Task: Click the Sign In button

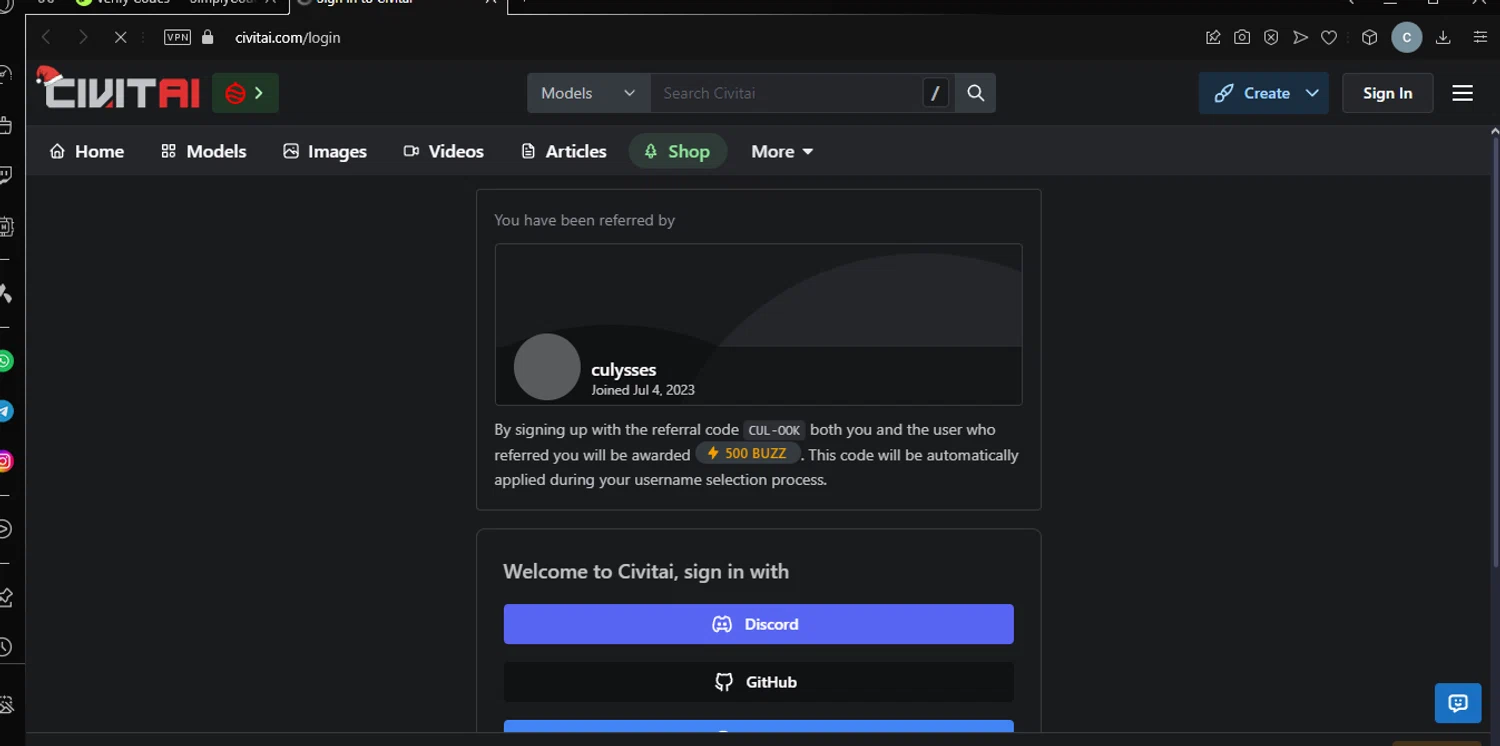Action: point(1387,93)
